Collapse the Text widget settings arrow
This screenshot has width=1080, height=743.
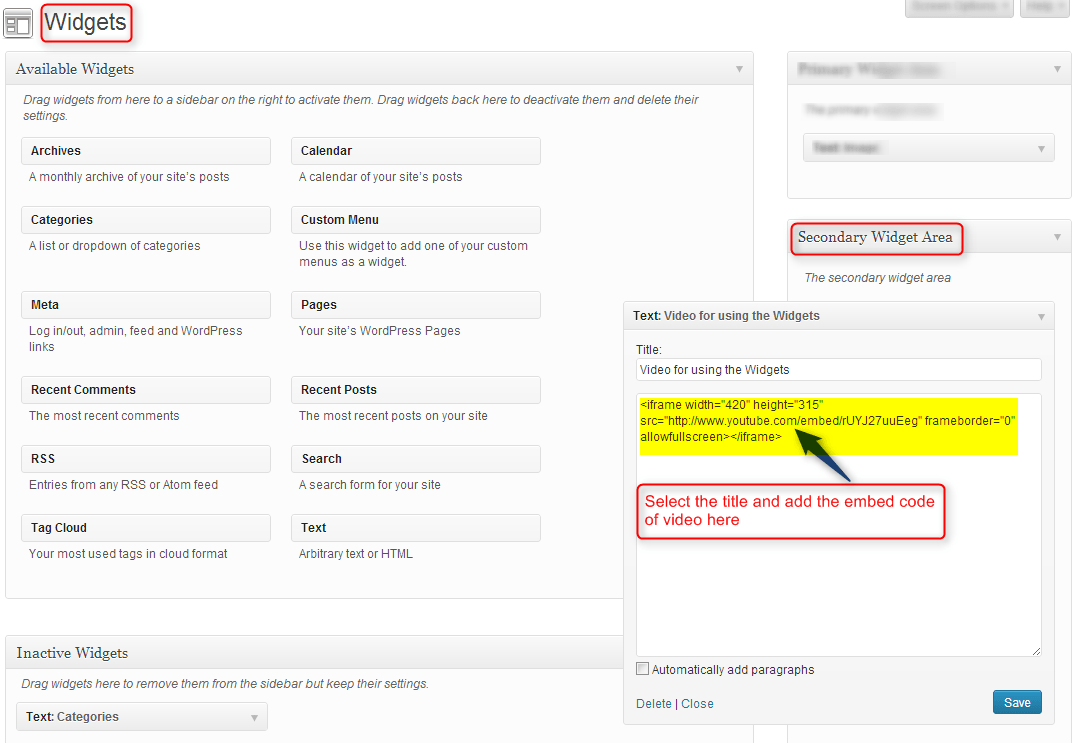pos(1041,316)
